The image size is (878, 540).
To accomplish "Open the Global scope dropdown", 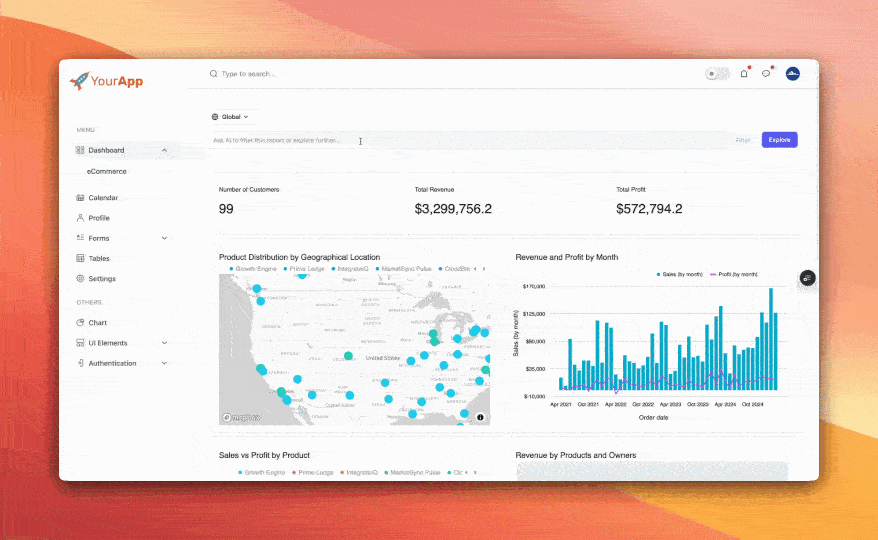I will (230, 117).
